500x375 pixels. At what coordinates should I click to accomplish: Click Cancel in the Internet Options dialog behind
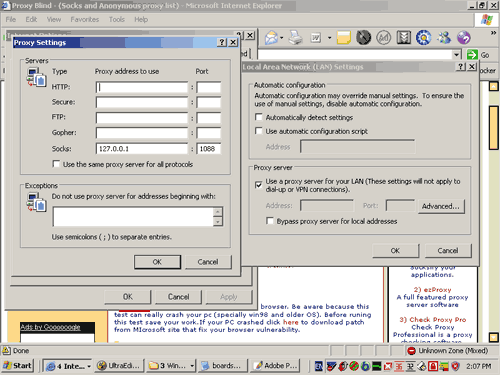point(178,297)
